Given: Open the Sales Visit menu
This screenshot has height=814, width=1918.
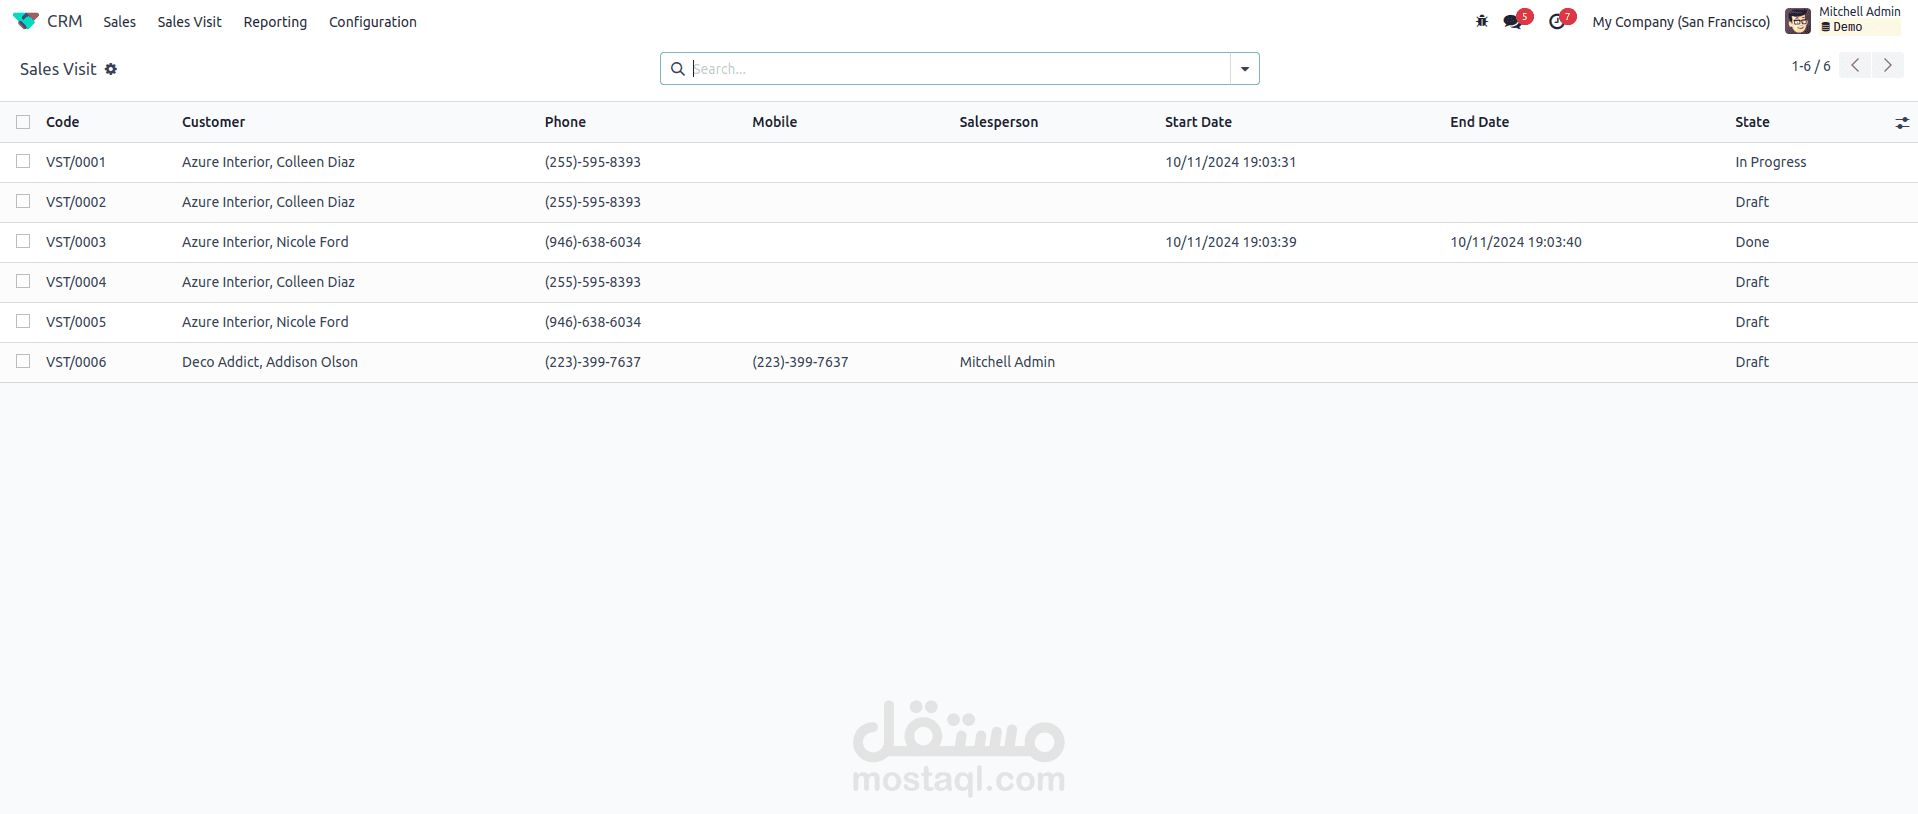Looking at the screenshot, I should click(x=189, y=22).
